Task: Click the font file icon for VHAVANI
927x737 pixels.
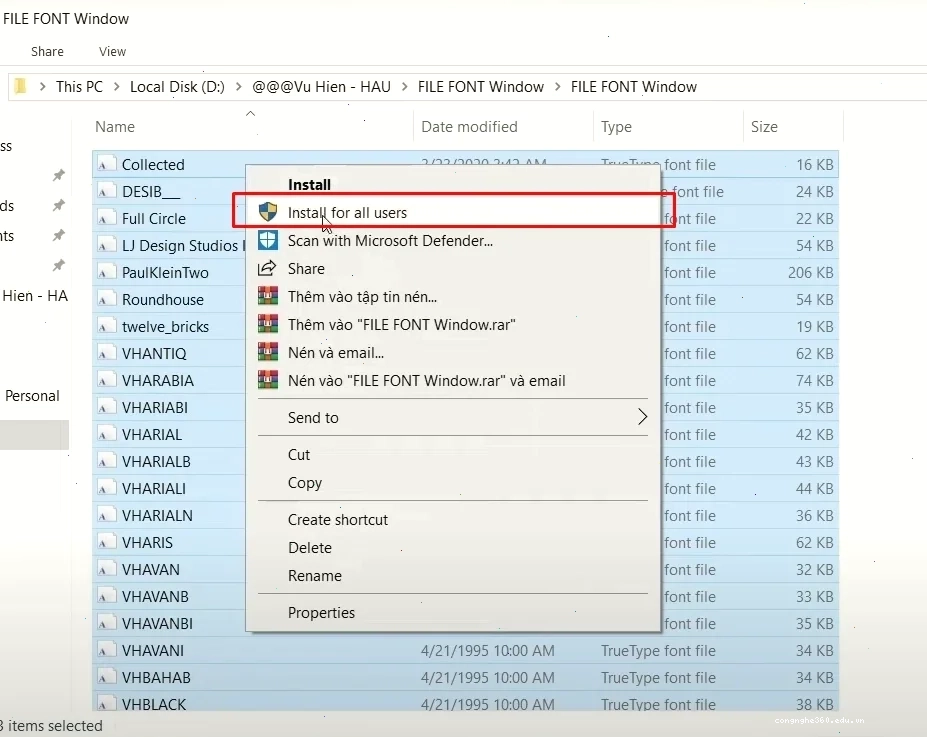Action: point(106,650)
